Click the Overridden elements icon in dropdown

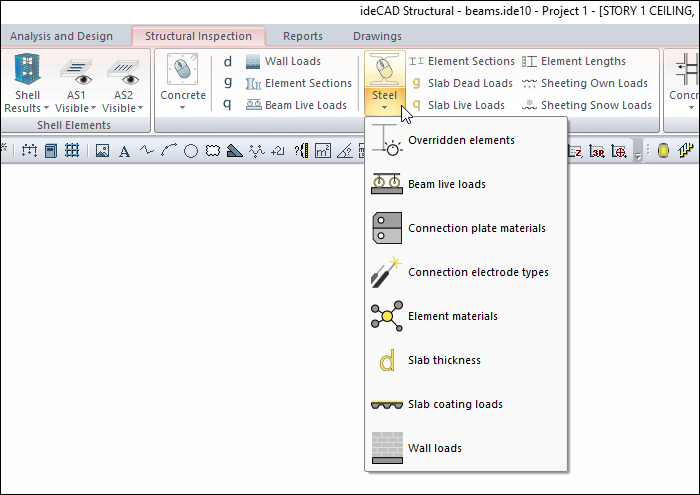387,141
